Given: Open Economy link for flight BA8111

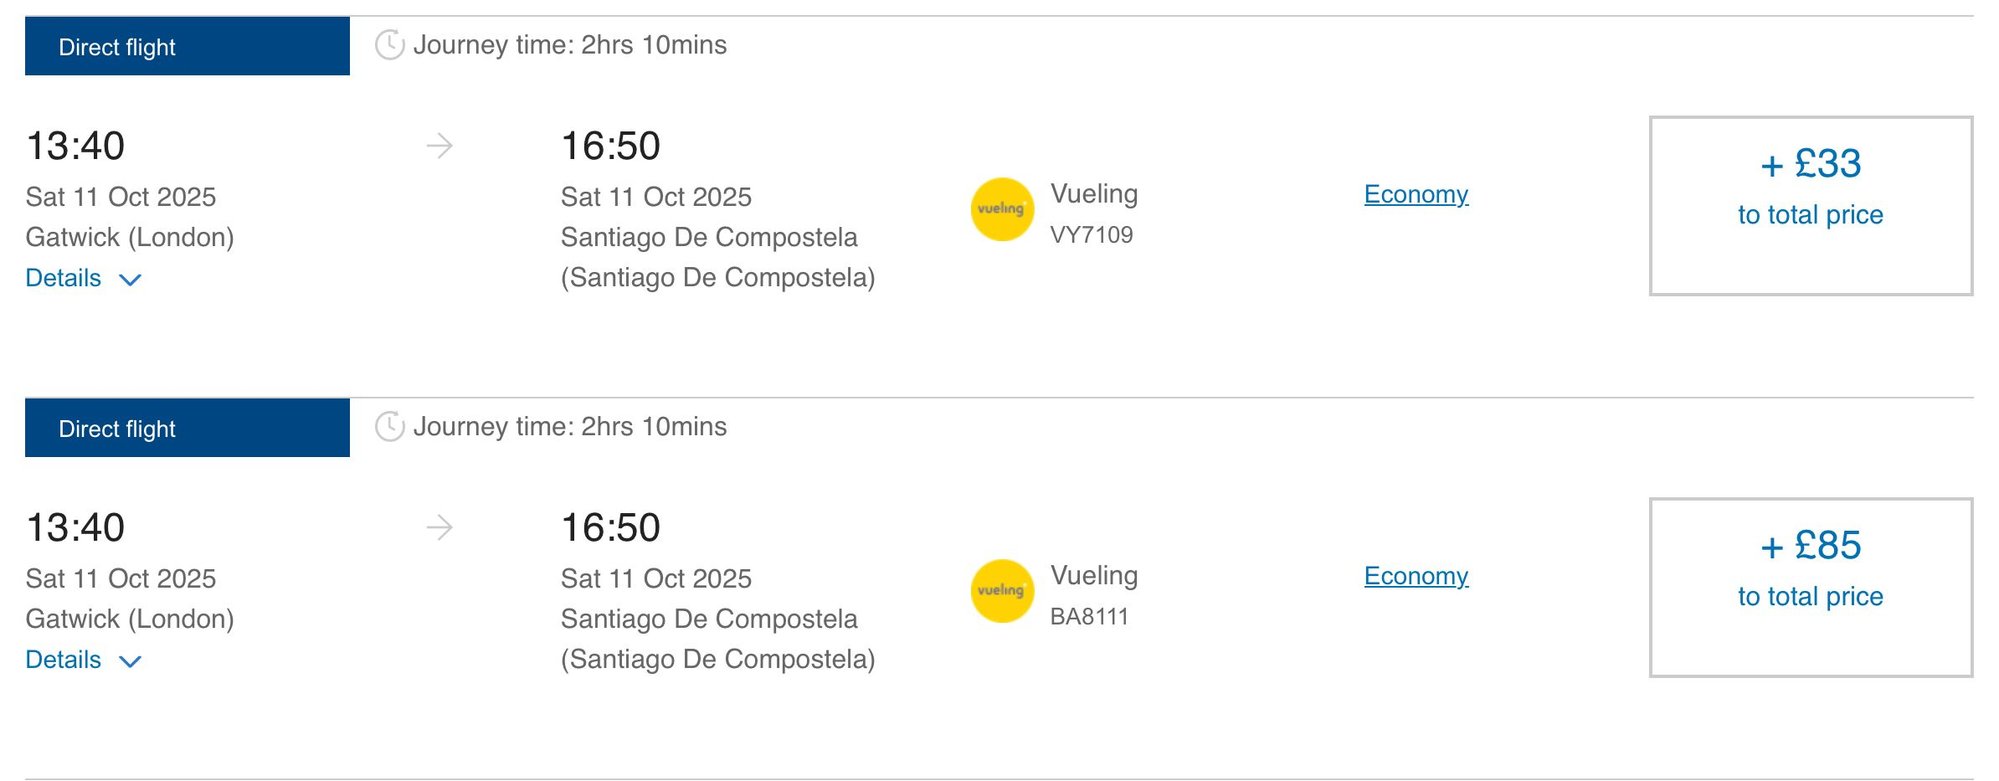Looking at the screenshot, I should point(1415,576).
